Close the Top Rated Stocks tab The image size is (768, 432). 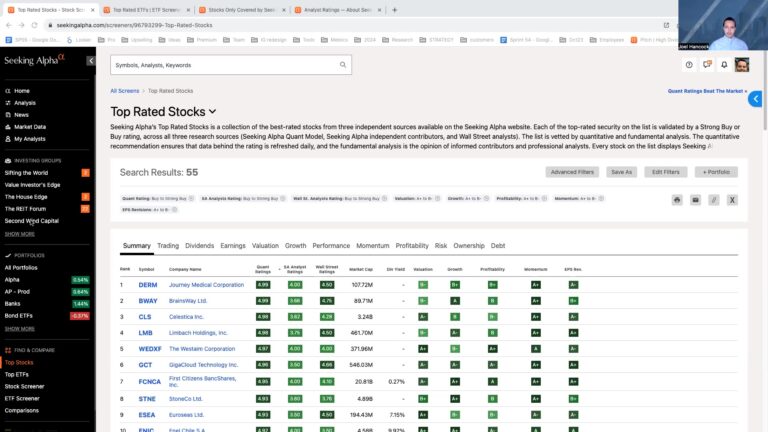coord(93,10)
